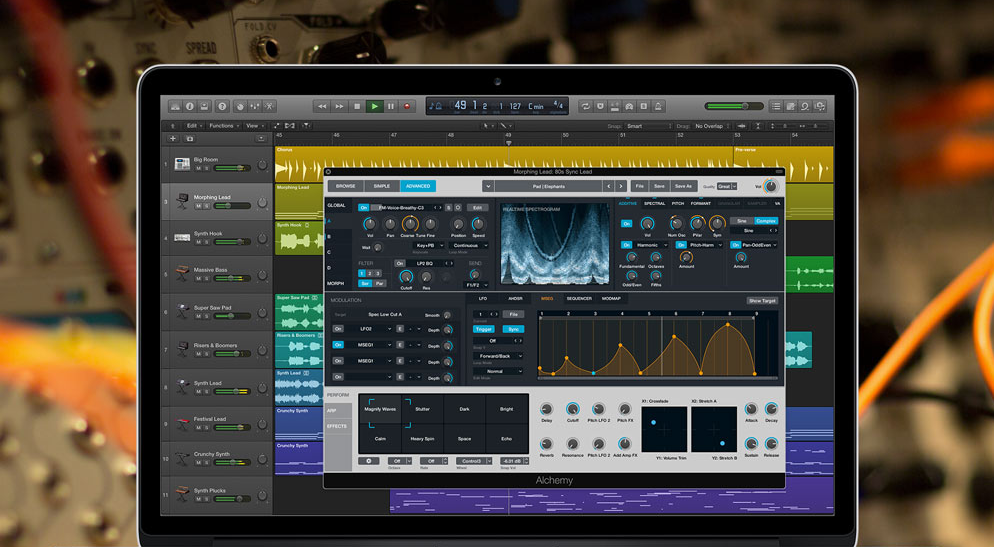Click the Big Room track drum machine icon
This screenshot has width=994, height=547.
coord(182,164)
